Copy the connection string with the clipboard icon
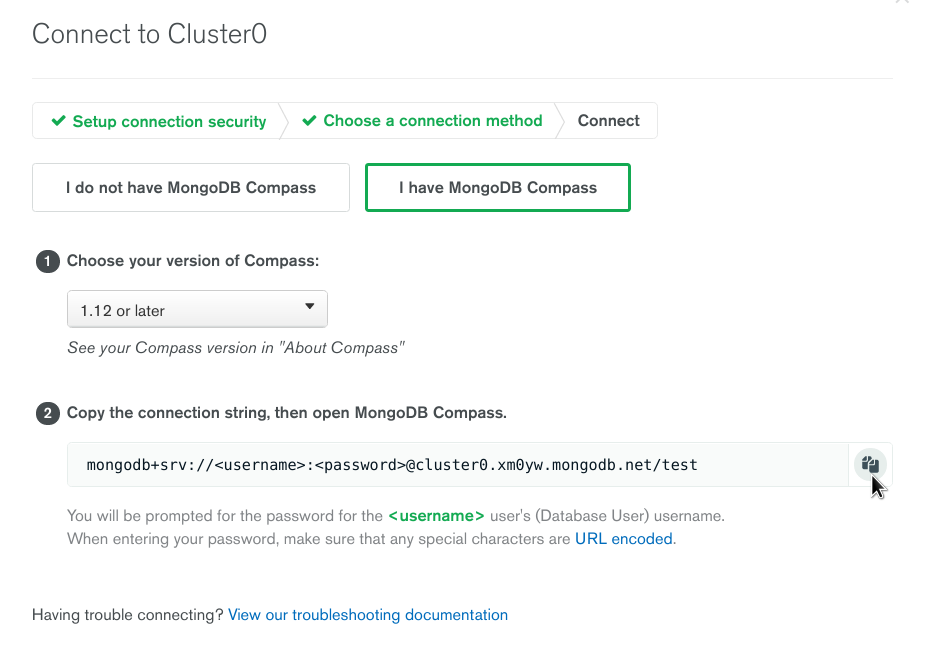The width and height of the screenshot is (925, 669). pyautogui.click(x=870, y=464)
